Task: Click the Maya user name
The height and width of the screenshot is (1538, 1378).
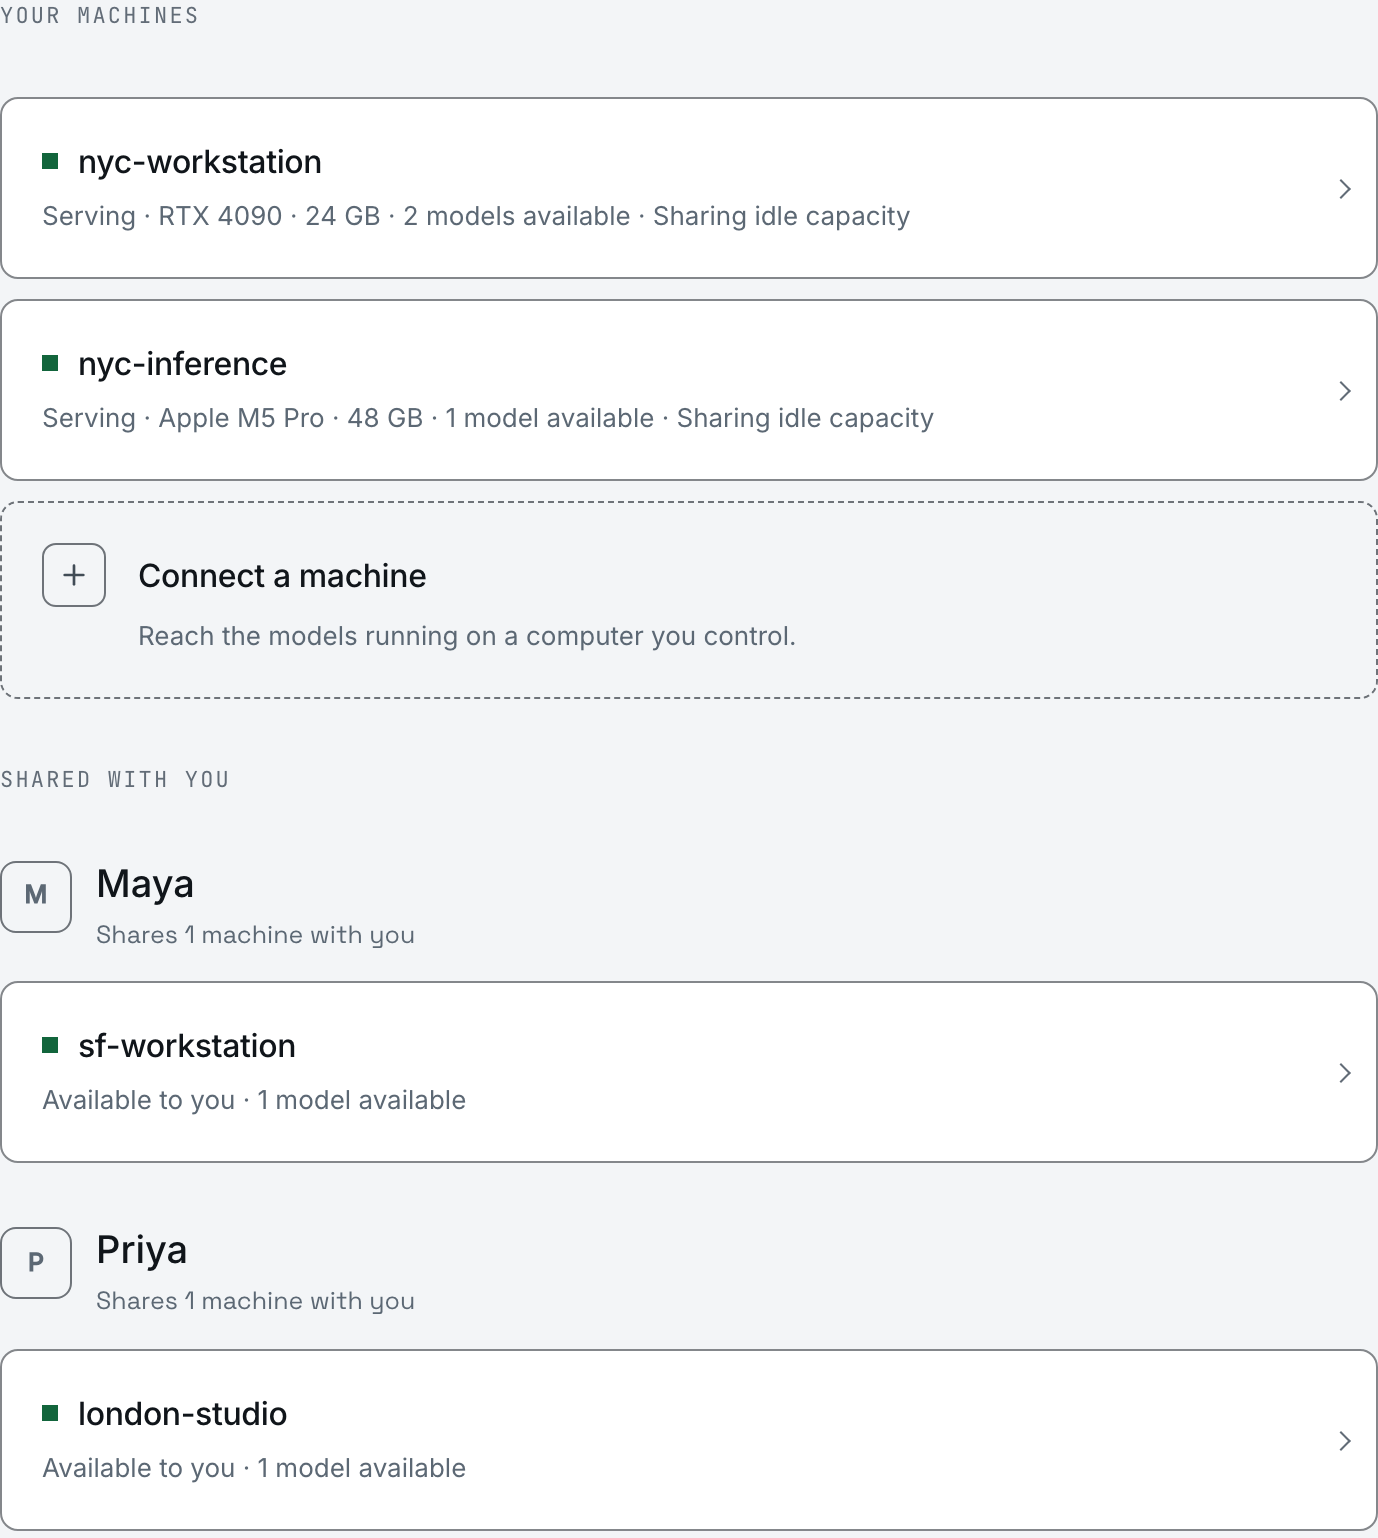Action: (x=145, y=885)
